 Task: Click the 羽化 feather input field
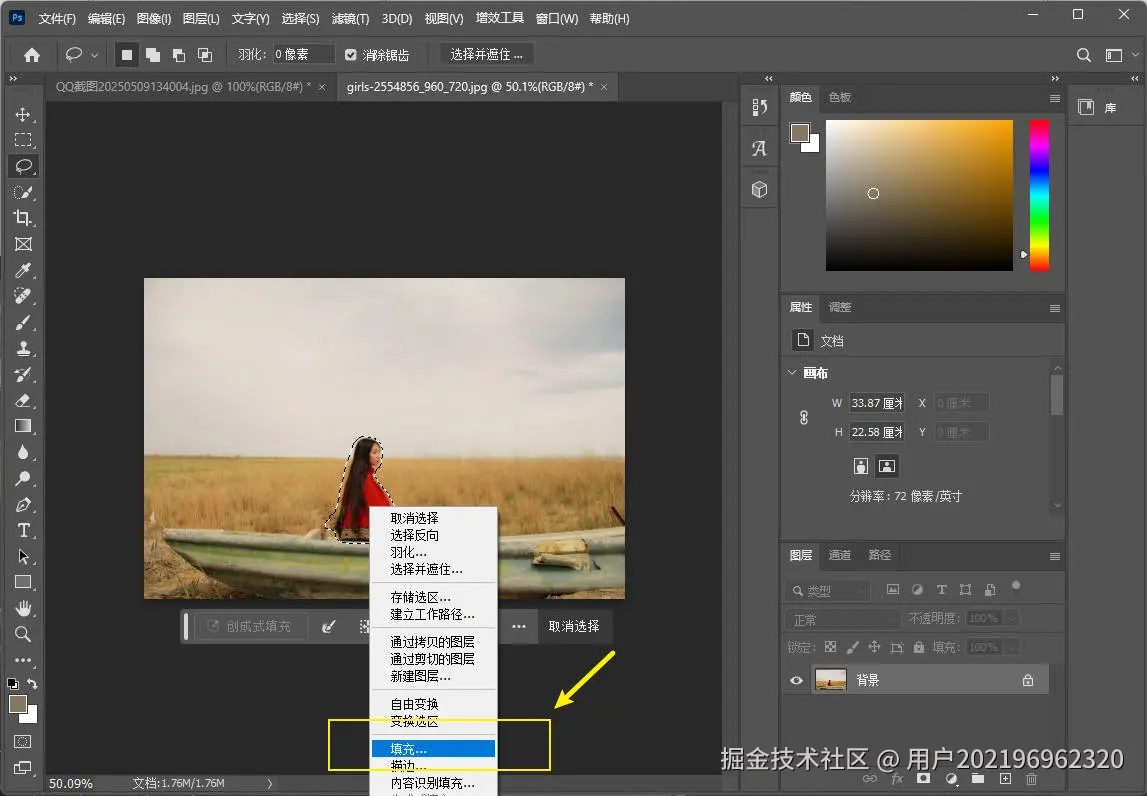pyautogui.click(x=304, y=55)
